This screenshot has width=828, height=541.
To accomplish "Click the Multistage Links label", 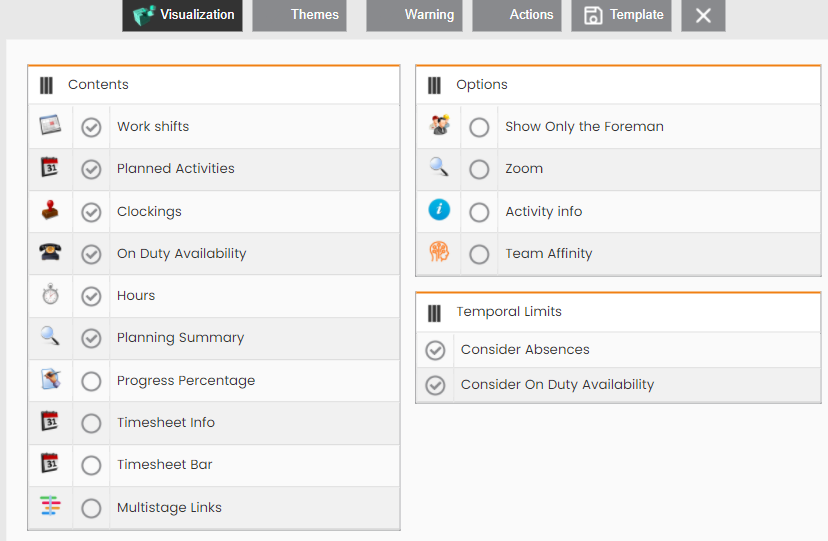I will tap(170, 507).
